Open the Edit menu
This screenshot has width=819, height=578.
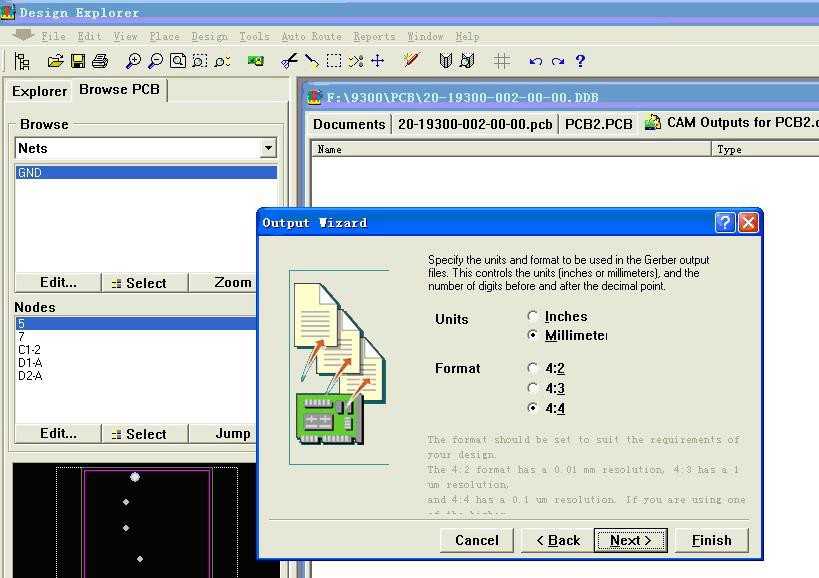tap(89, 36)
